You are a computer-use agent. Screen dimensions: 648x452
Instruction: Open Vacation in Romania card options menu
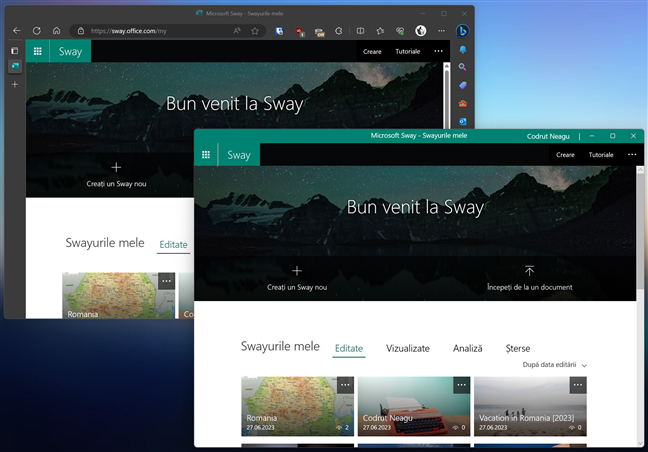click(x=578, y=385)
